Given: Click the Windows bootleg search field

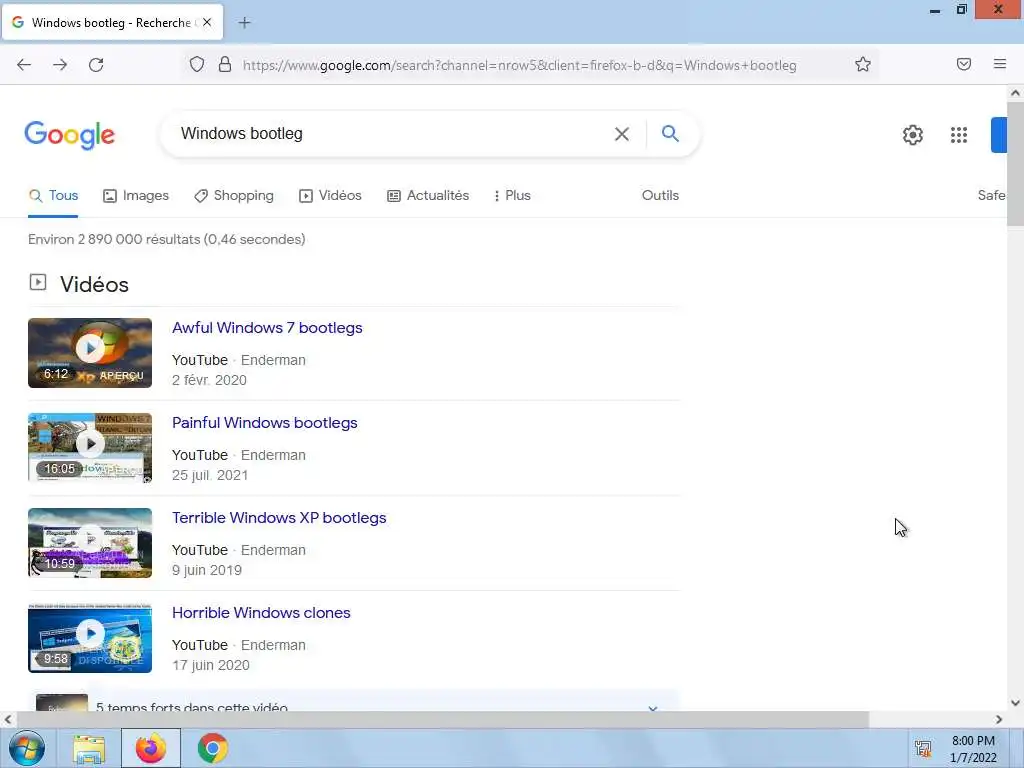Looking at the screenshot, I should [392, 134].
